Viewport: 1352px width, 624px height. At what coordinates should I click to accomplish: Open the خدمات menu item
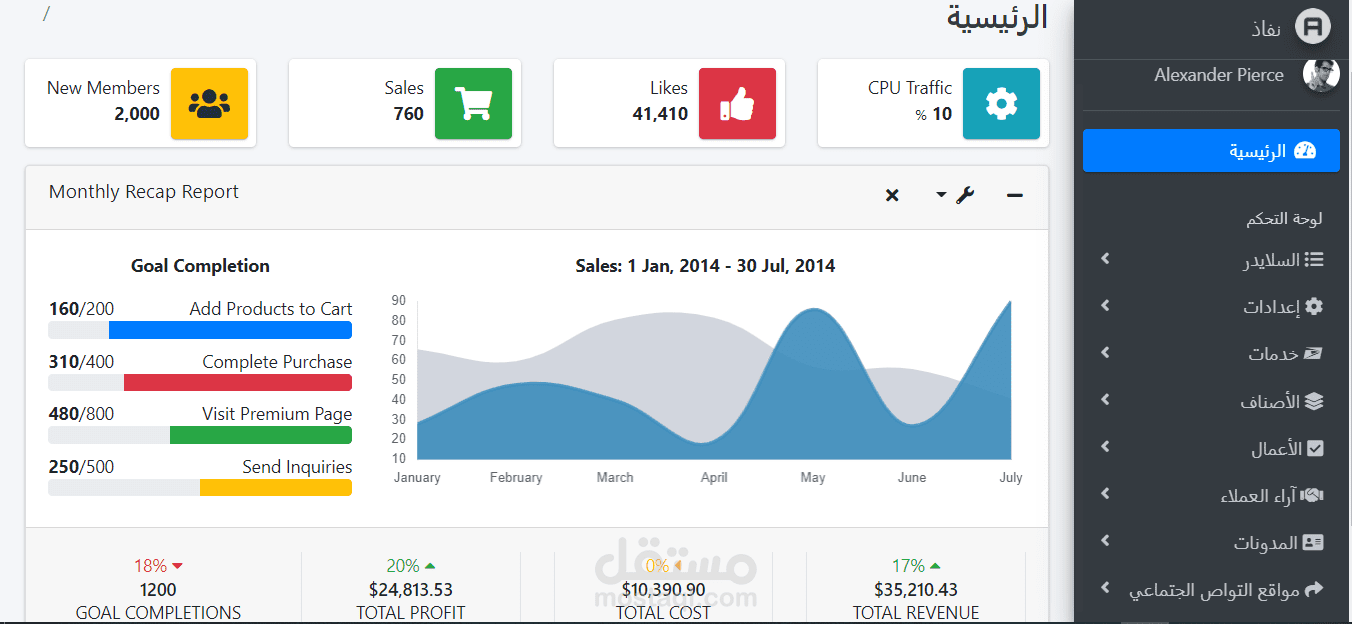click(x=1211, y=354)
